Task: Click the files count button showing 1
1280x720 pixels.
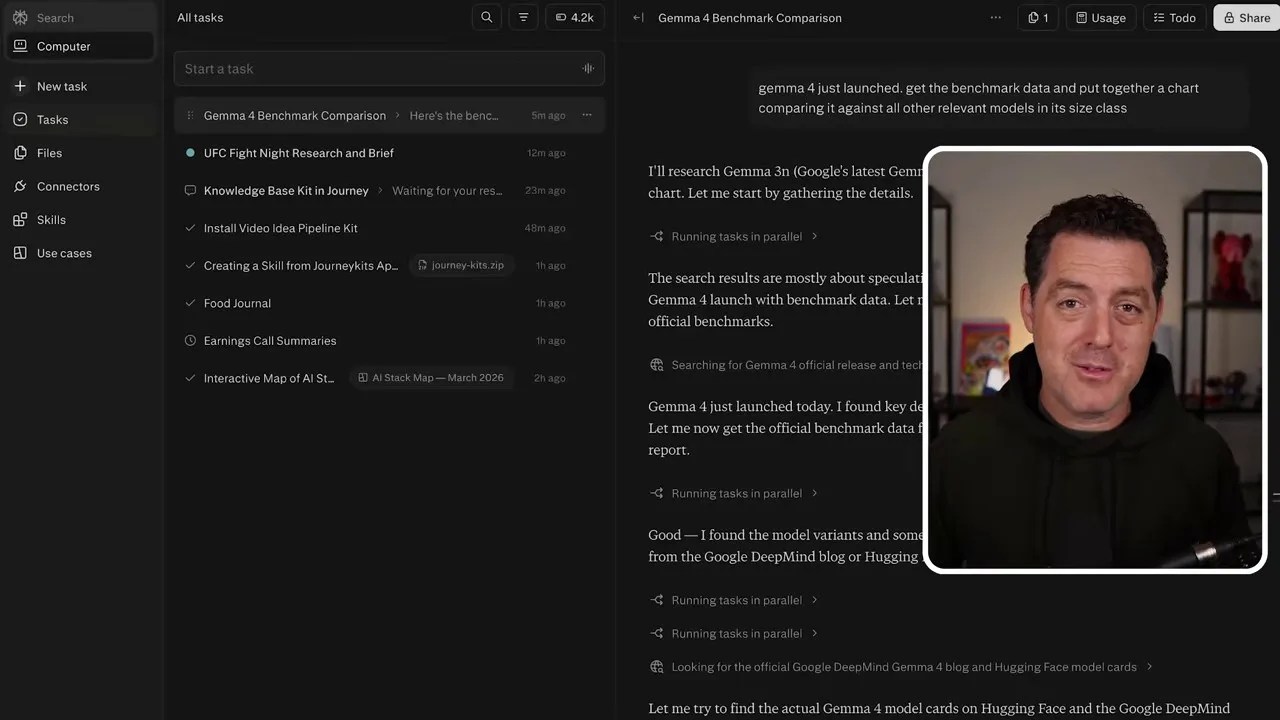Action: (1038, 18)
